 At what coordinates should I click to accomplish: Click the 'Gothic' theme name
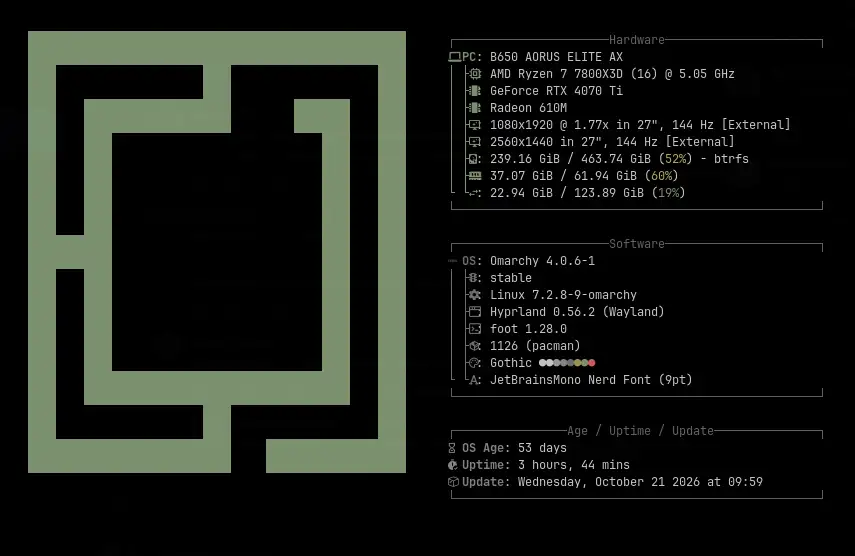click(511, 363)
